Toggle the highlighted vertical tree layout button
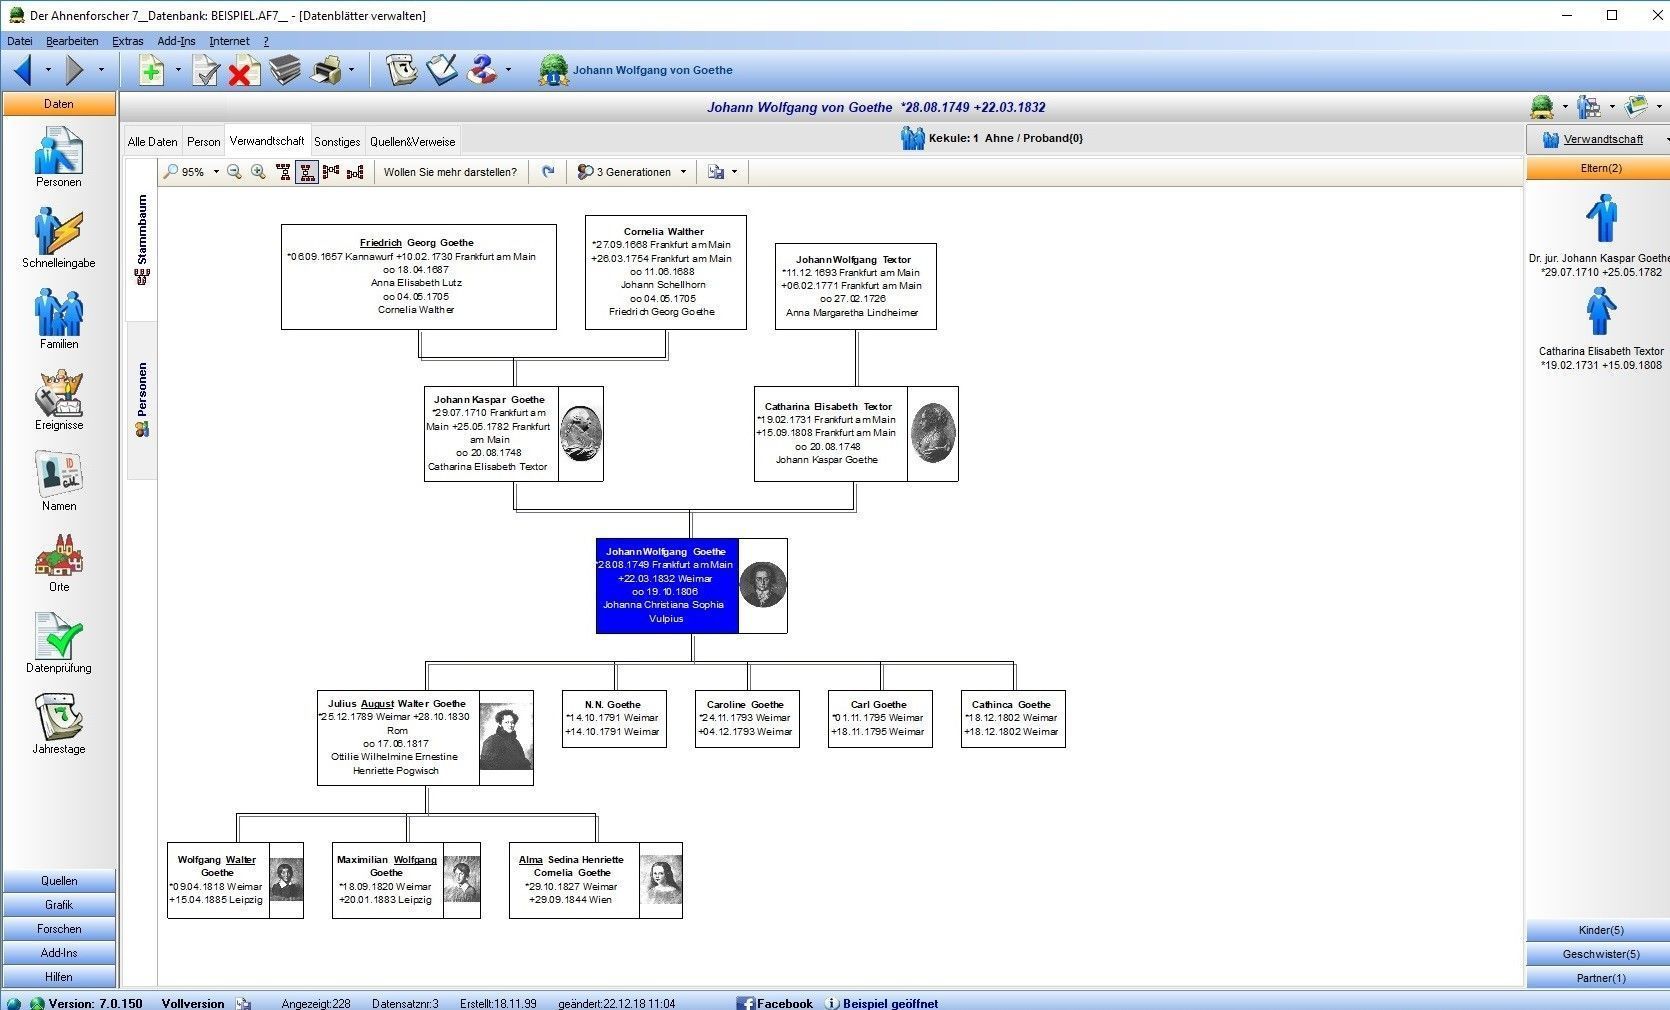This screenshot has height=1010, width=1670. coord(307,172)
